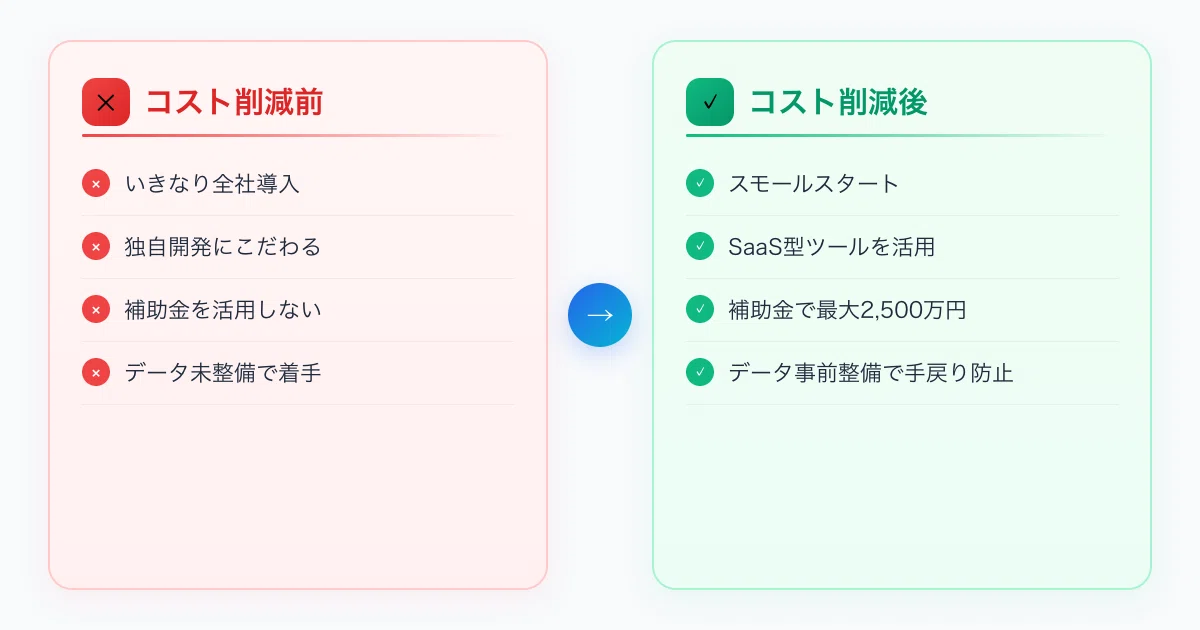Click the green check next to SaaS型ツールを活用
Image resolution: width=1200 pixels, height=630 pixels.
tap(700, 247)
